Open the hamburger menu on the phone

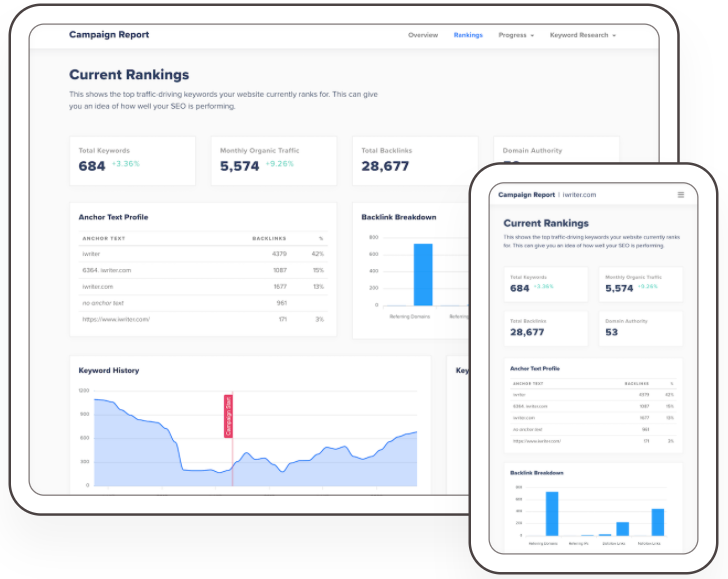click(681, 194)
